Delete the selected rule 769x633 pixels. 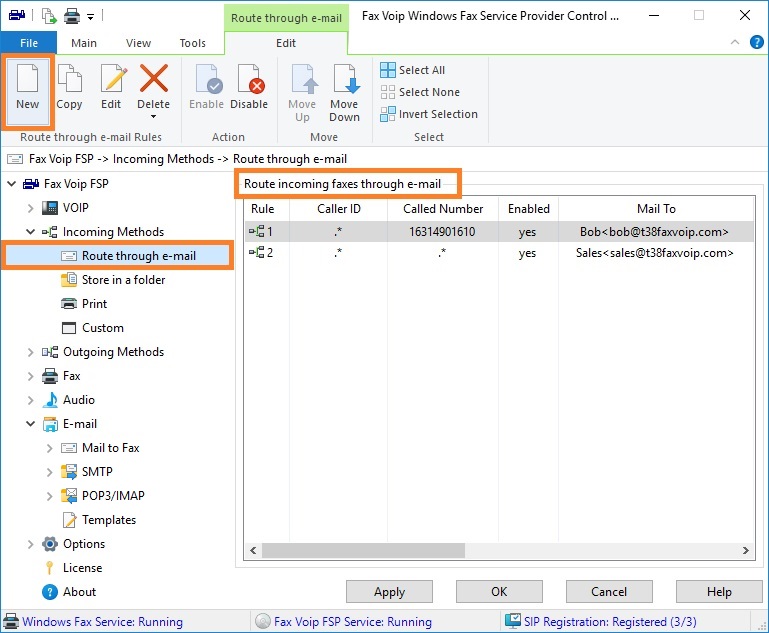point(154,84)
